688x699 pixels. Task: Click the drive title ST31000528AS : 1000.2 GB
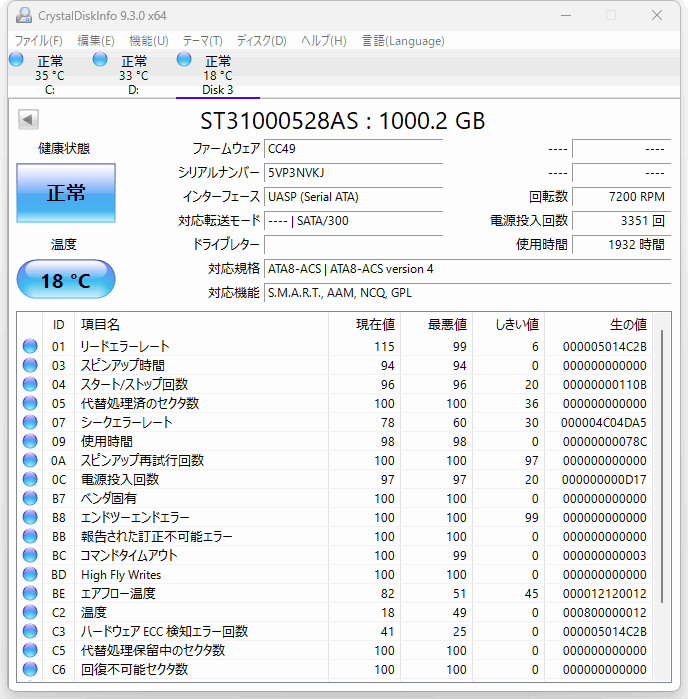(x=342, y=120)
